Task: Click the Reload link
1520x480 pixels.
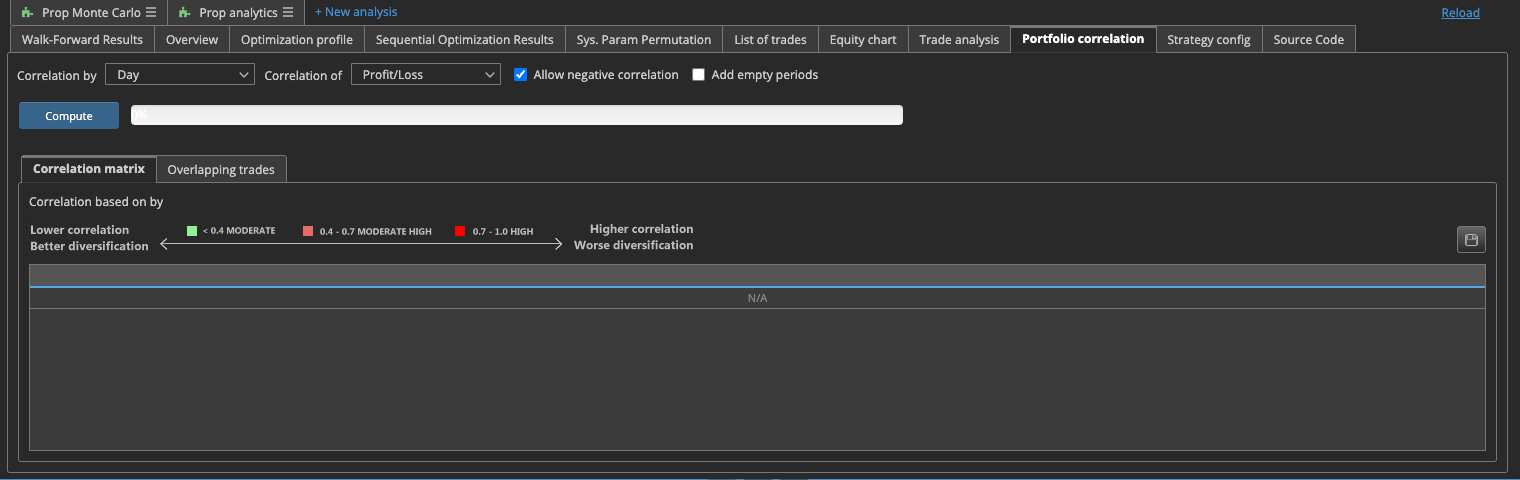Action: point(1460,13)
